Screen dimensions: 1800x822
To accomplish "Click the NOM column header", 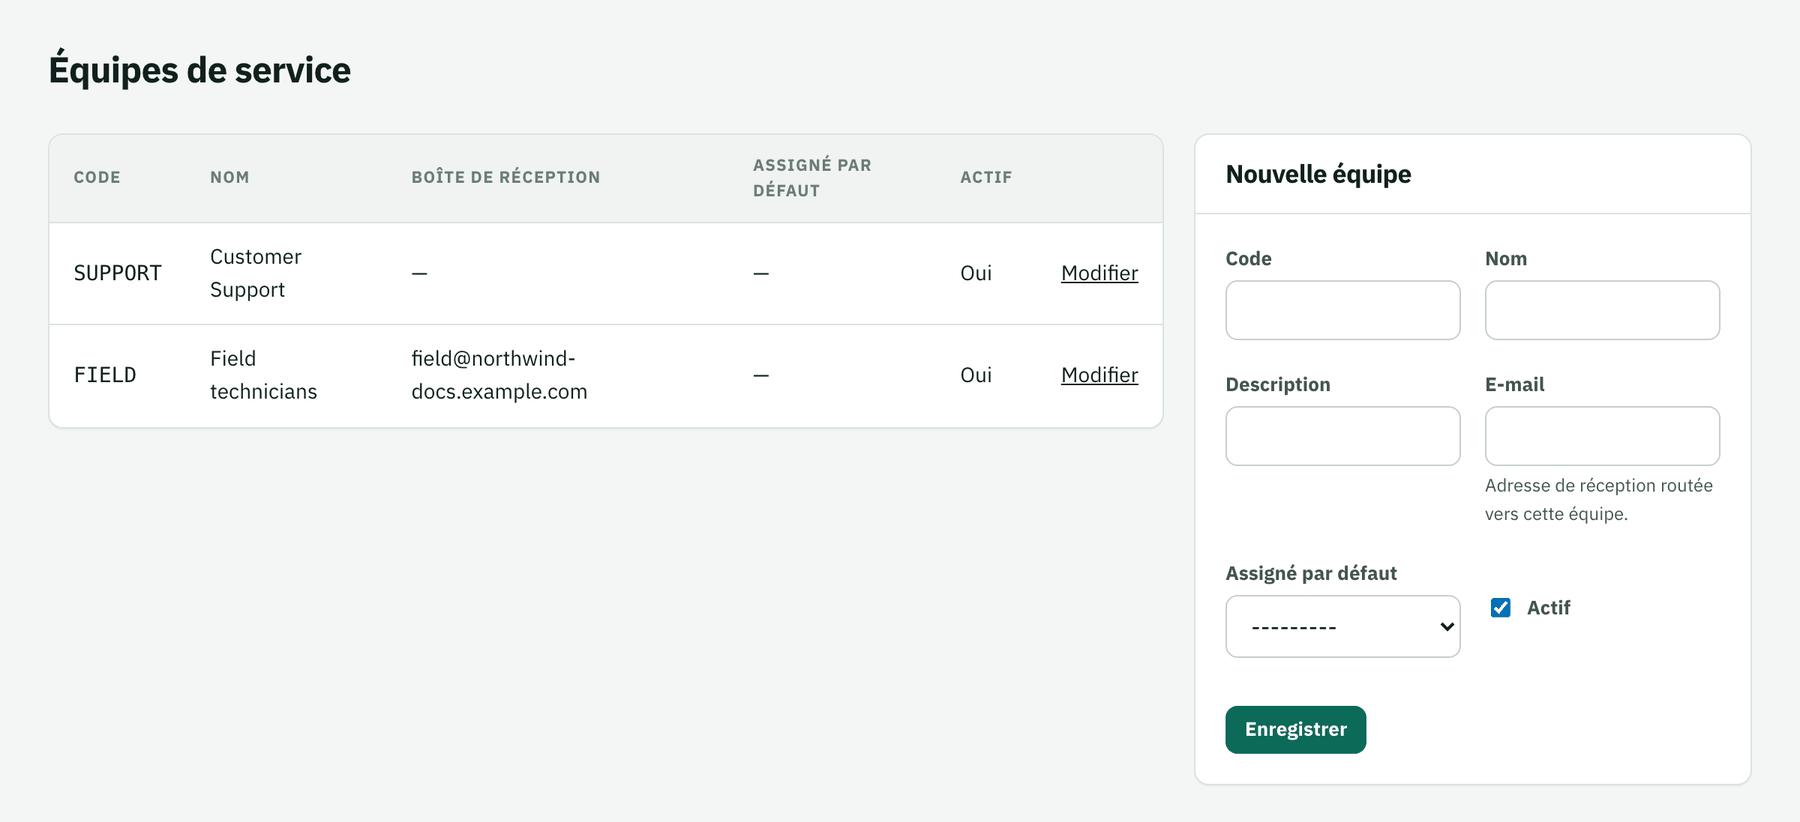I will click(x=230, y=177).
